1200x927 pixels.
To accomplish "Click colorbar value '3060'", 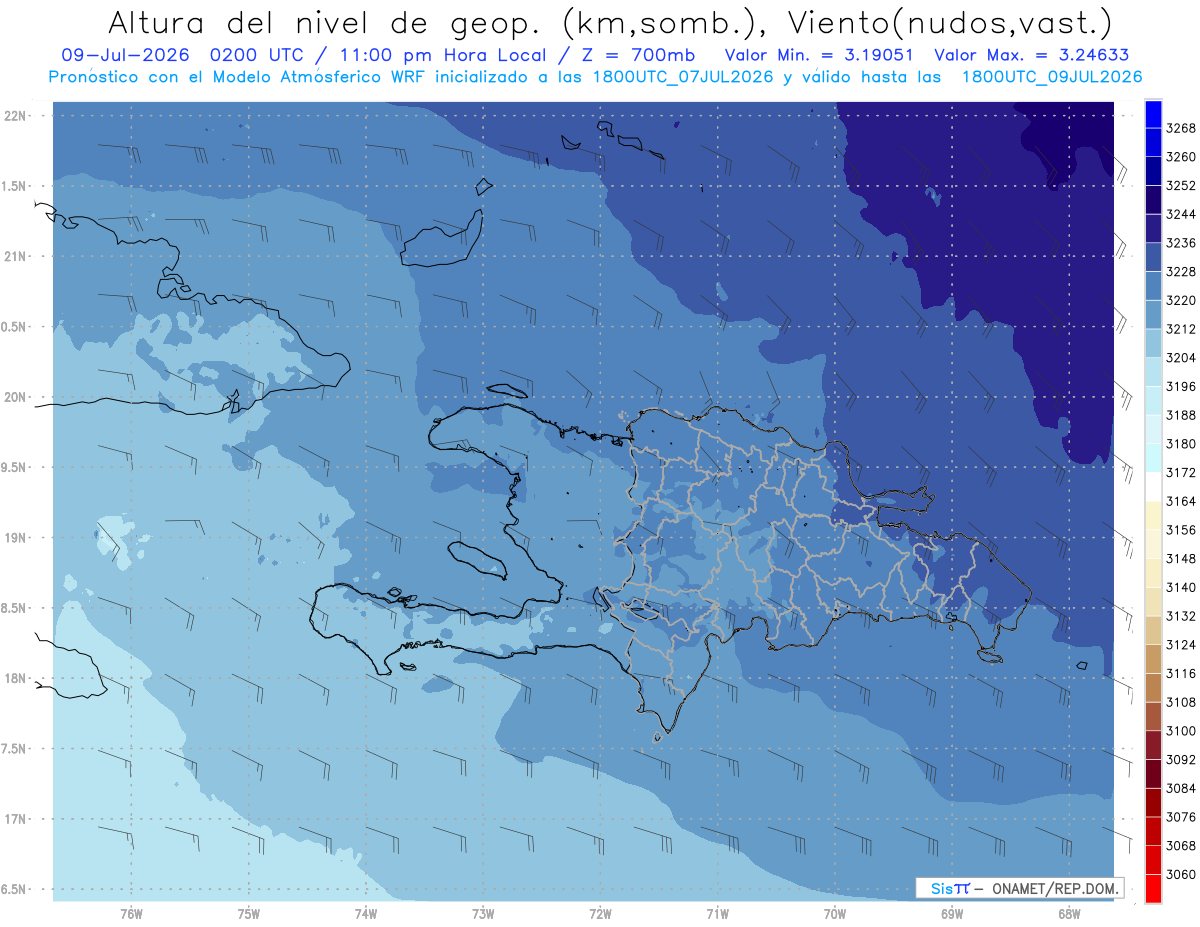I will [1181, 874].
